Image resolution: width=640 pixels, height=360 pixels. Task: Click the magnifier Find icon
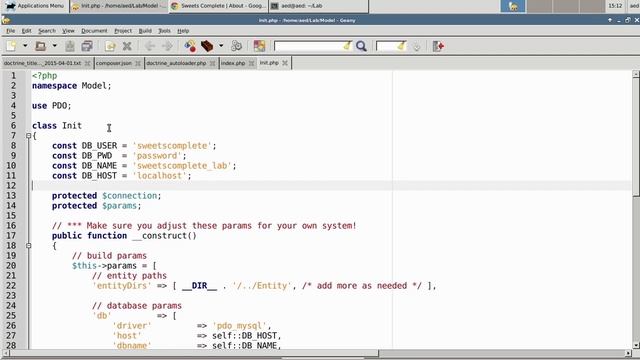click(x=361, y=46)
